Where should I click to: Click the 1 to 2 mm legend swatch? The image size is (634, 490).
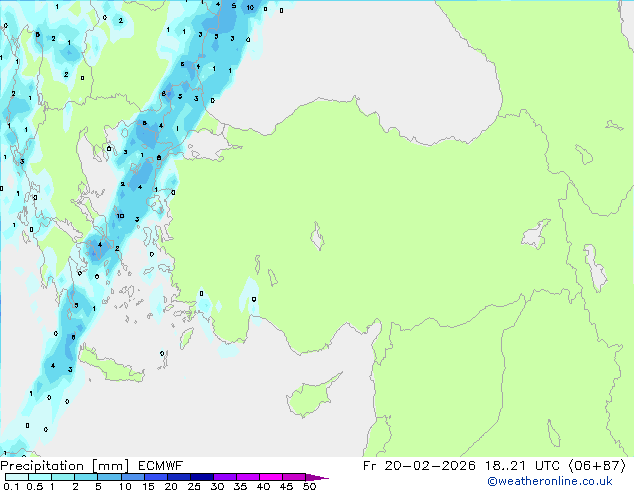point(63,477)
